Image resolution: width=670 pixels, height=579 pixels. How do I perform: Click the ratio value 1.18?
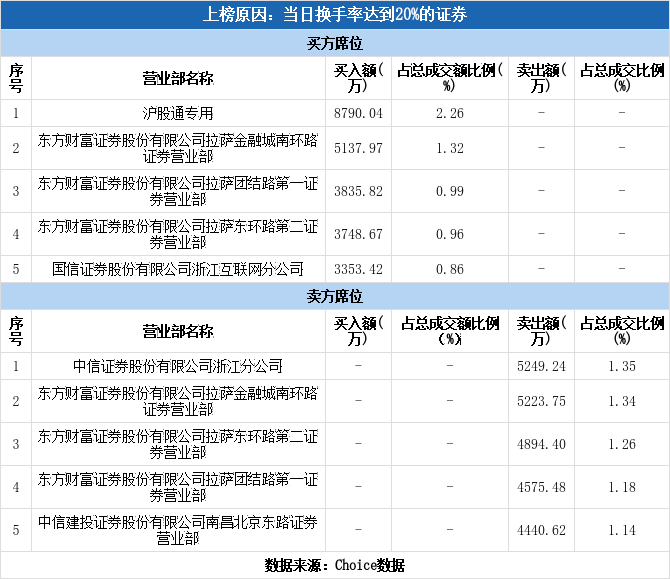(x=622, y=487)
